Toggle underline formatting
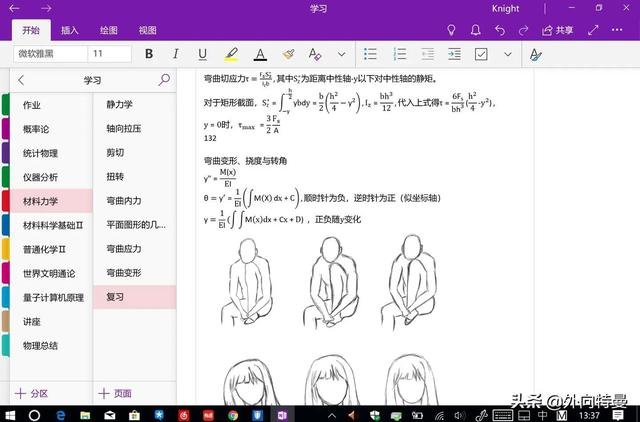 coord(202,54)
